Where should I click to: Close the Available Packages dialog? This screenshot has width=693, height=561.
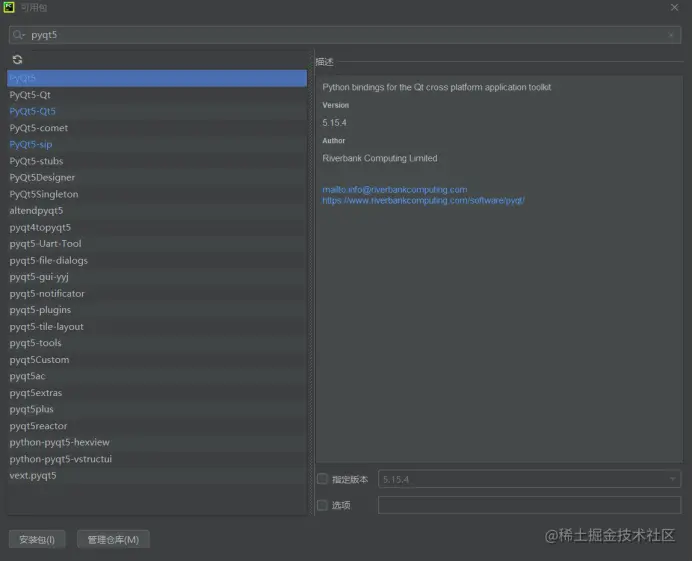pos(674,8)
